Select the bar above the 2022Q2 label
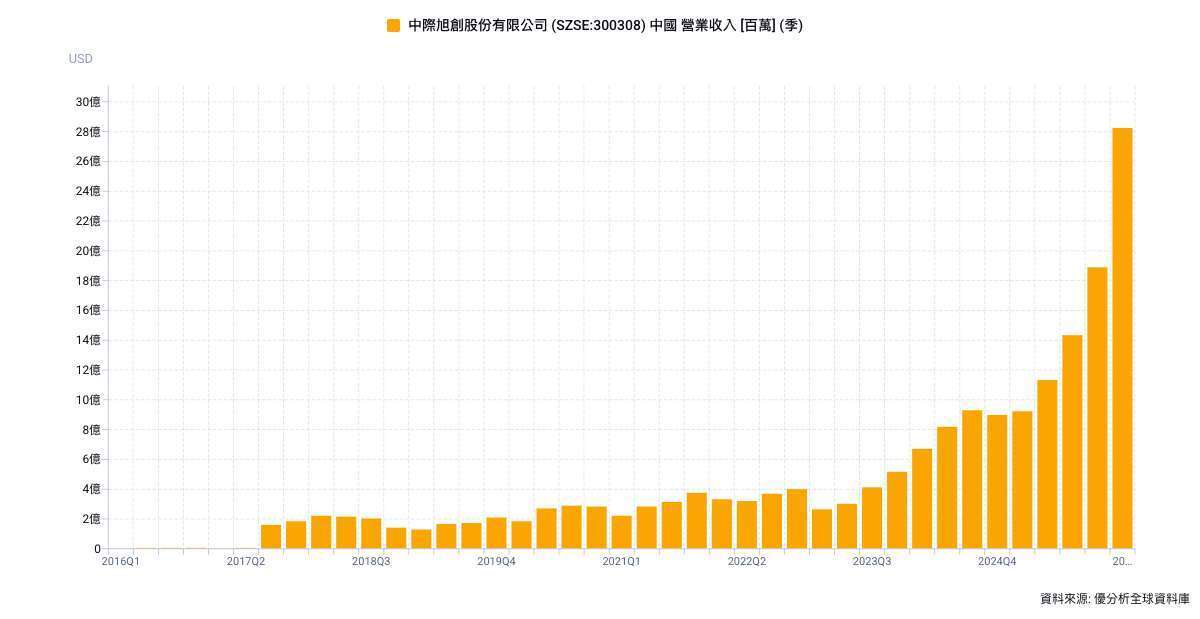The width and height of the screenshot is (1200, 619). coord(746,524)
